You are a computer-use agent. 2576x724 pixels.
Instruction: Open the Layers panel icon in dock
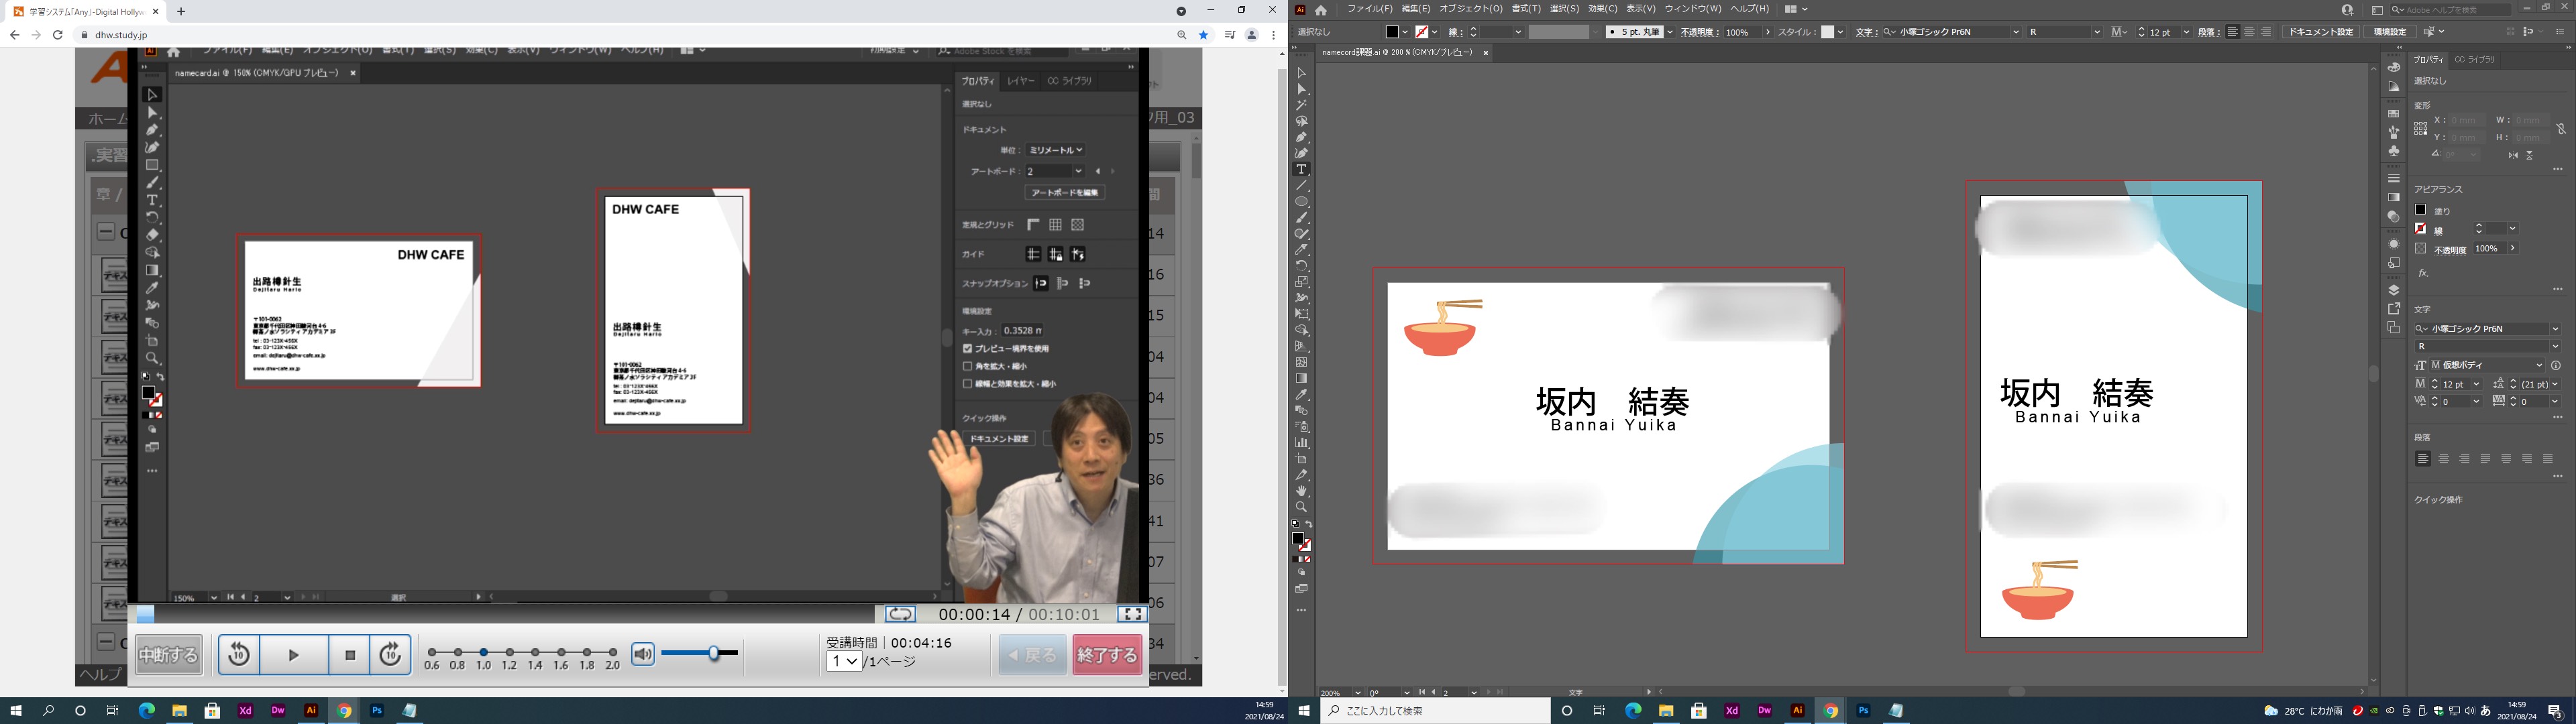[x=2393, y=290]
